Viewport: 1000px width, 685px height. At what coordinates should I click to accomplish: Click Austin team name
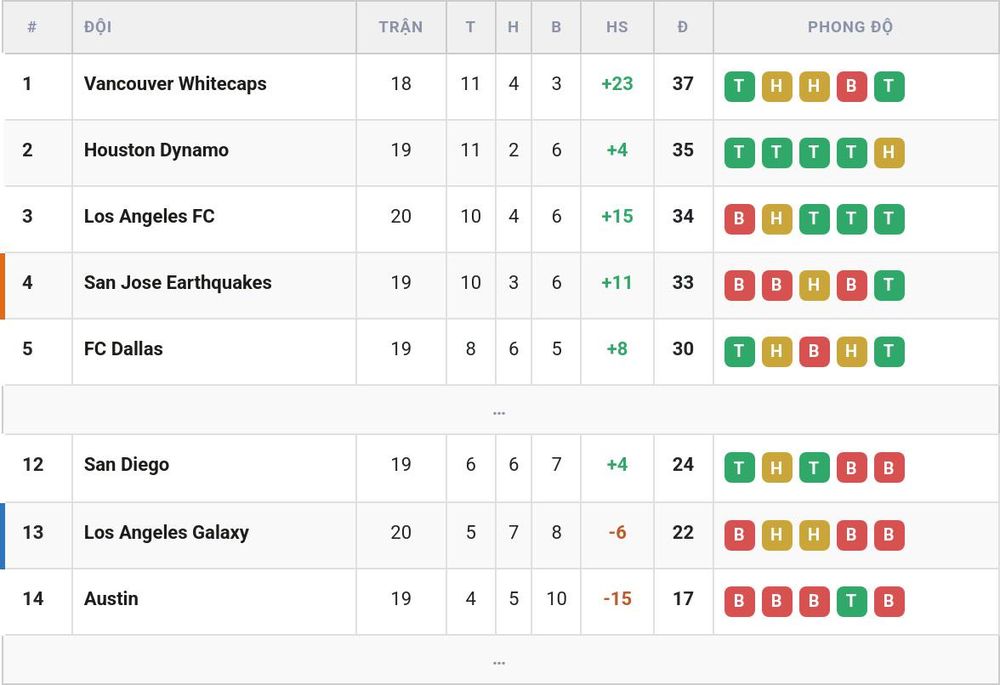coord(111,598)
